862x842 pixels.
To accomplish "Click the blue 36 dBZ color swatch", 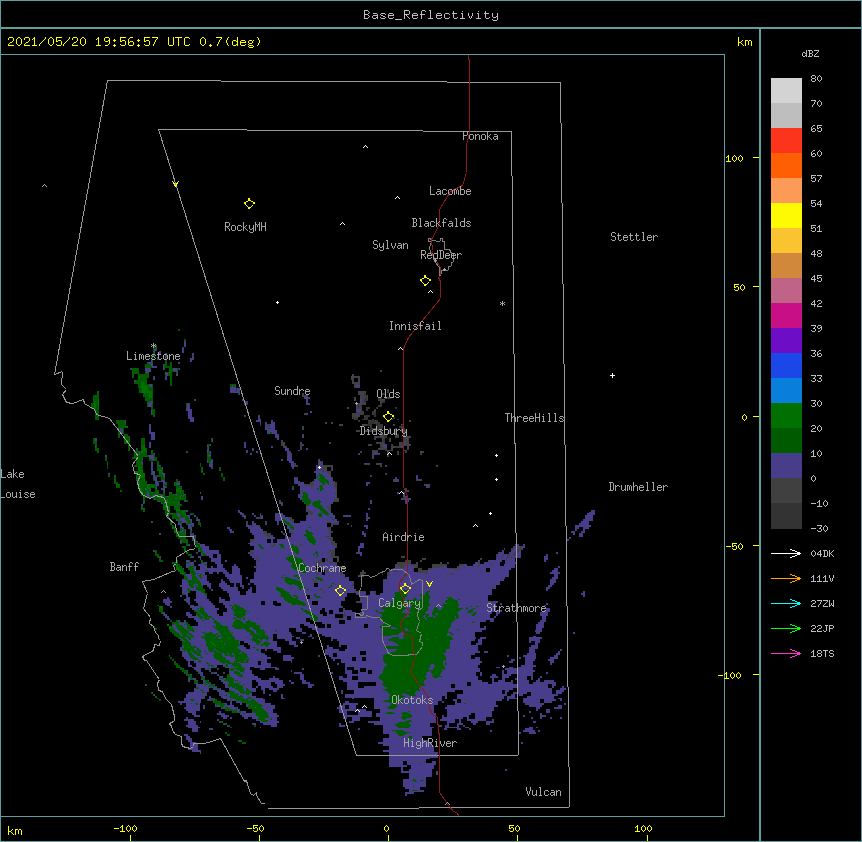I will 786,365.
